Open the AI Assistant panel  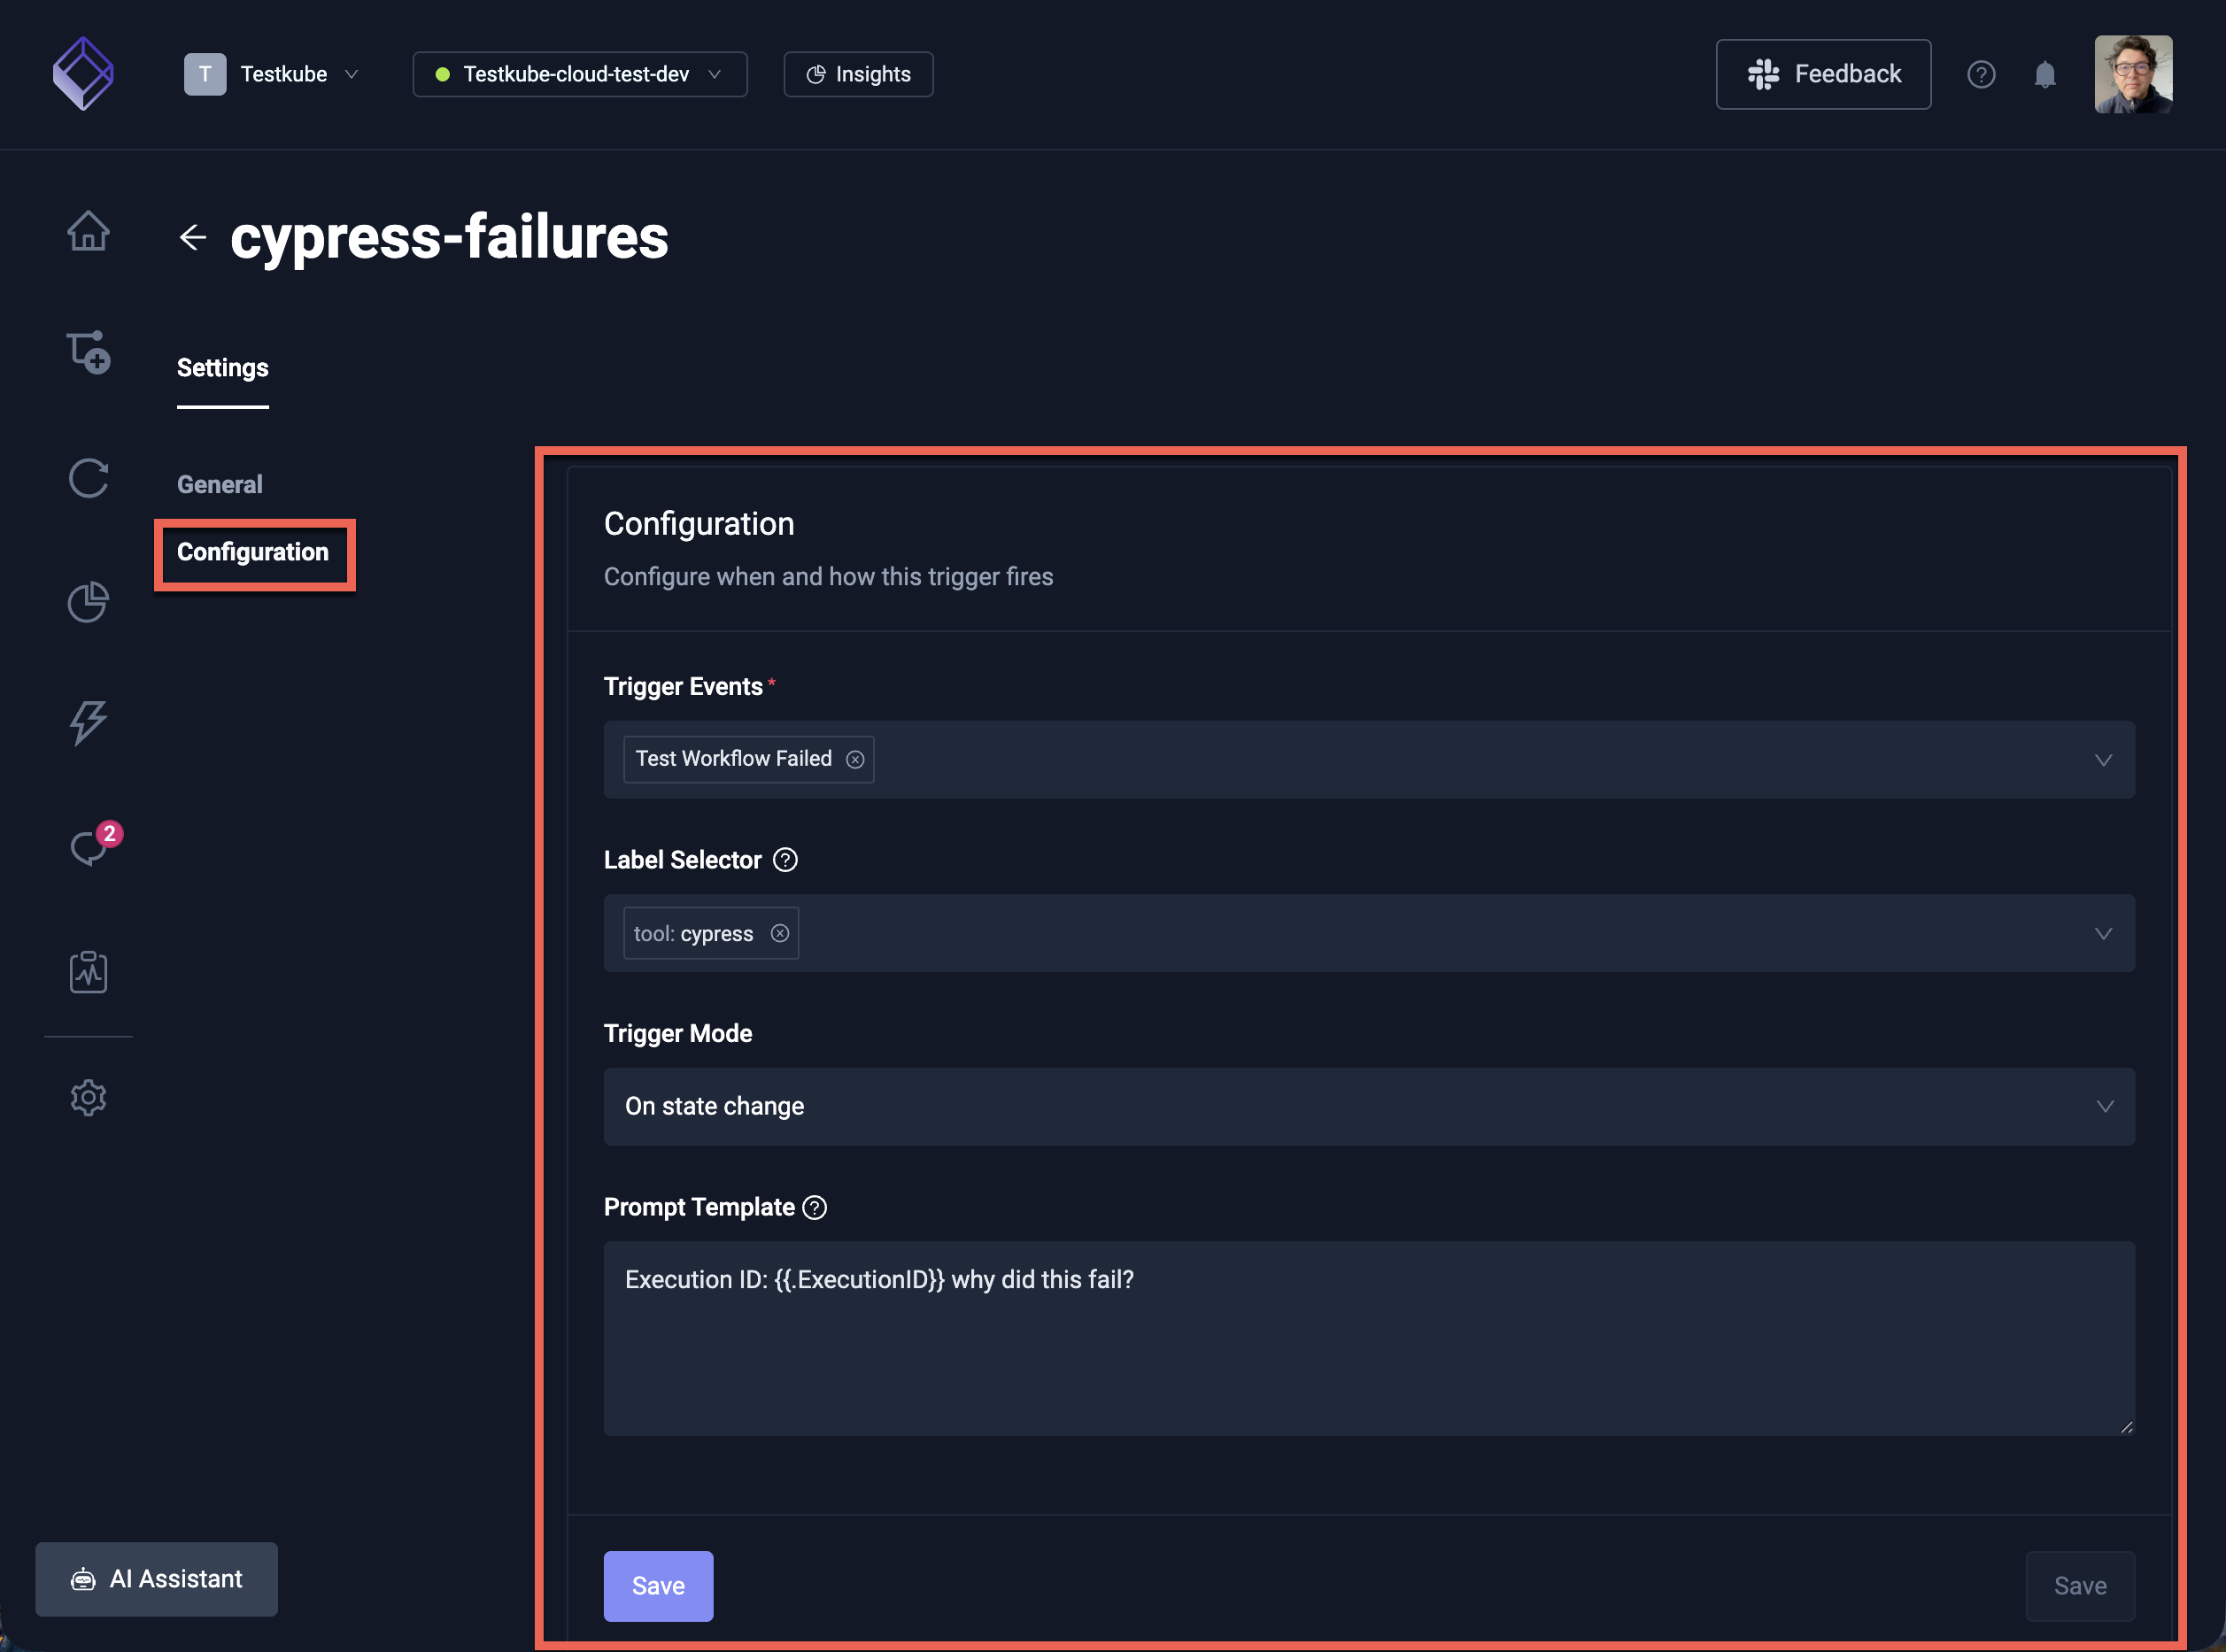[156, 1579]
